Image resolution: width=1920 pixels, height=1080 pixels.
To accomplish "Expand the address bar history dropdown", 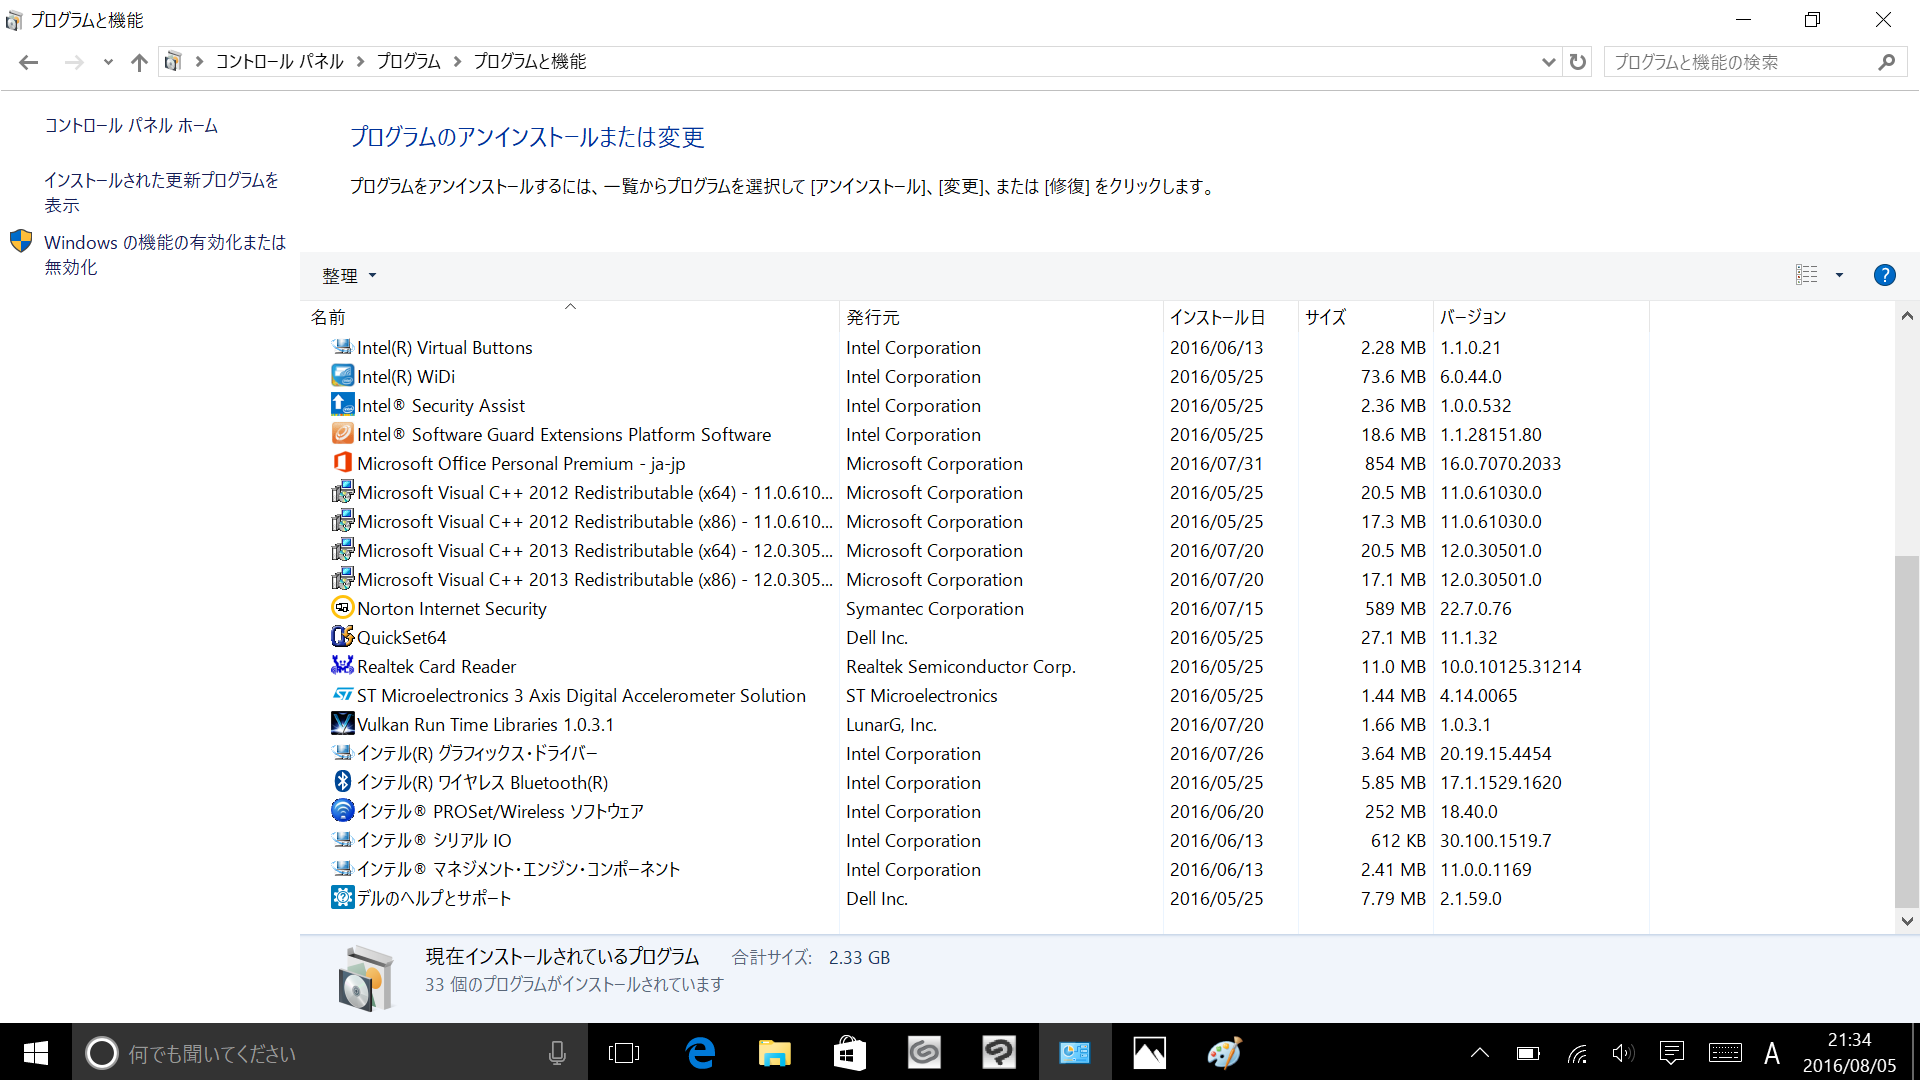I will (x=1548, y=62).
